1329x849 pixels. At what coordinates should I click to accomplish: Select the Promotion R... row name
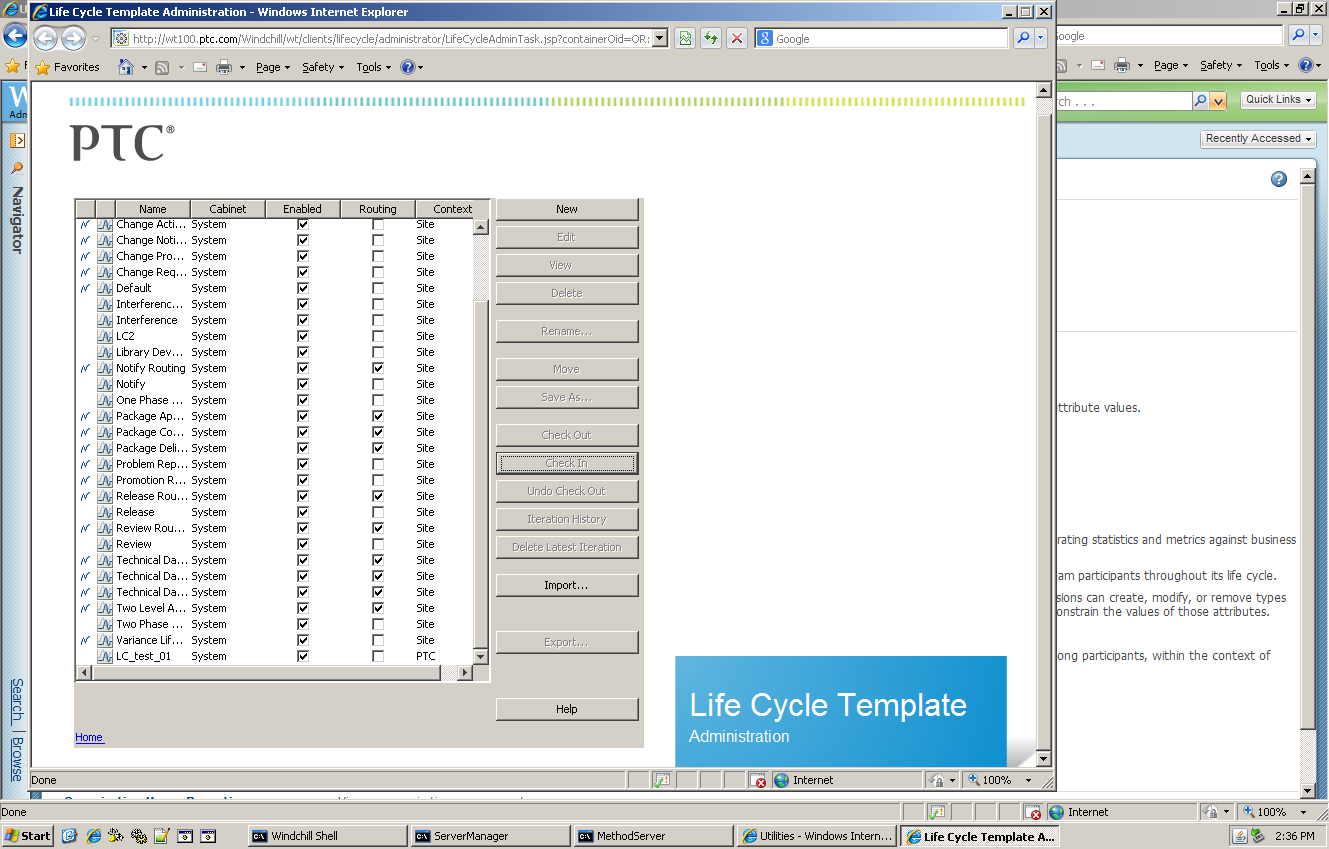(x=151, y=480)
